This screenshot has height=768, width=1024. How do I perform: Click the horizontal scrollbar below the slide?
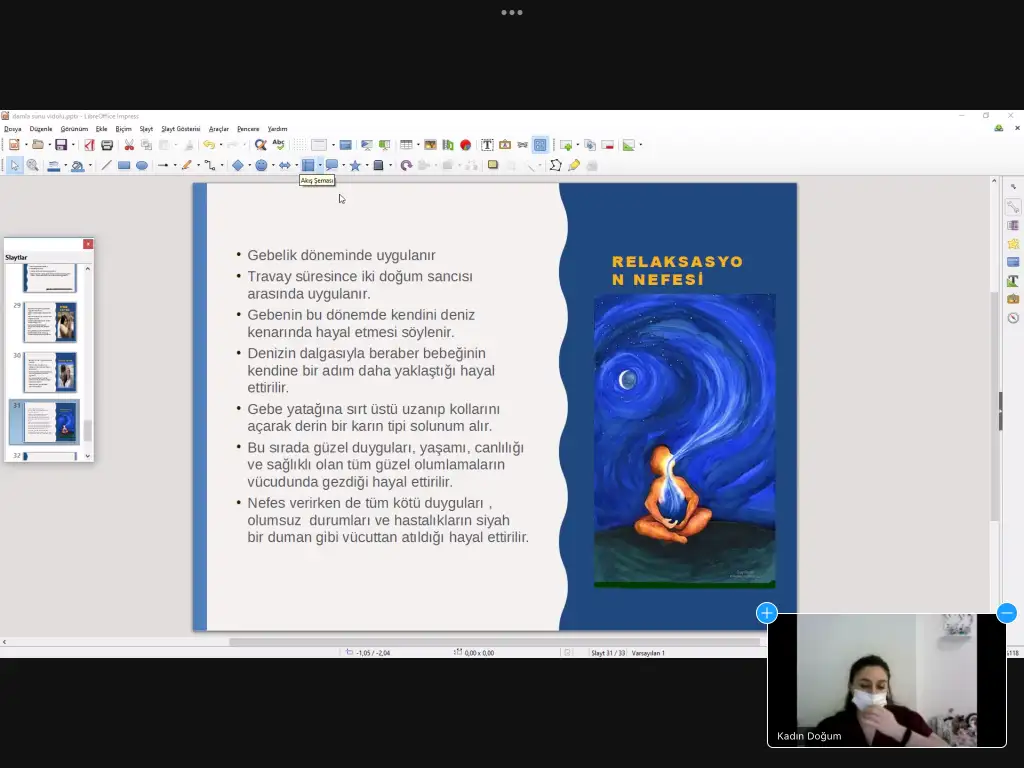(x=495, y=642)
